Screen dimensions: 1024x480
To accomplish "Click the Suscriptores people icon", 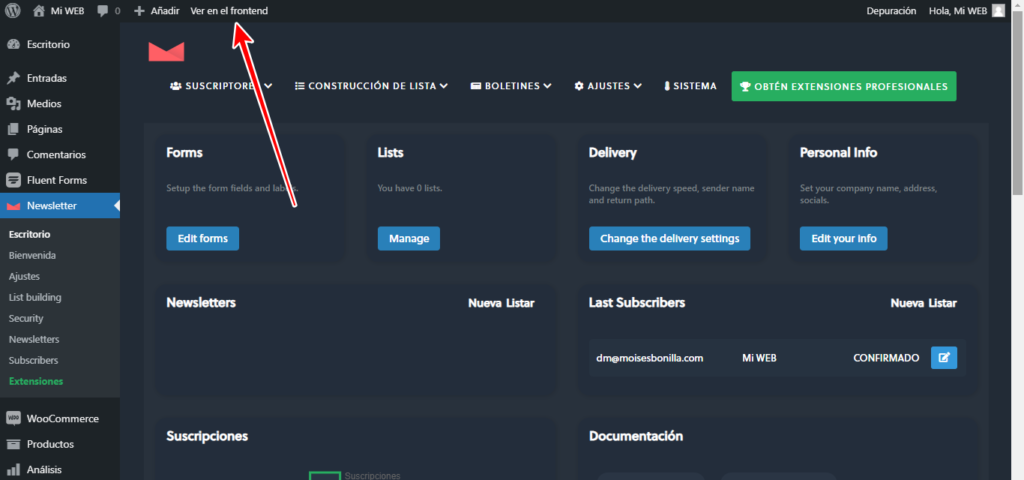I will pyautogui.click(x=176, y=86).
